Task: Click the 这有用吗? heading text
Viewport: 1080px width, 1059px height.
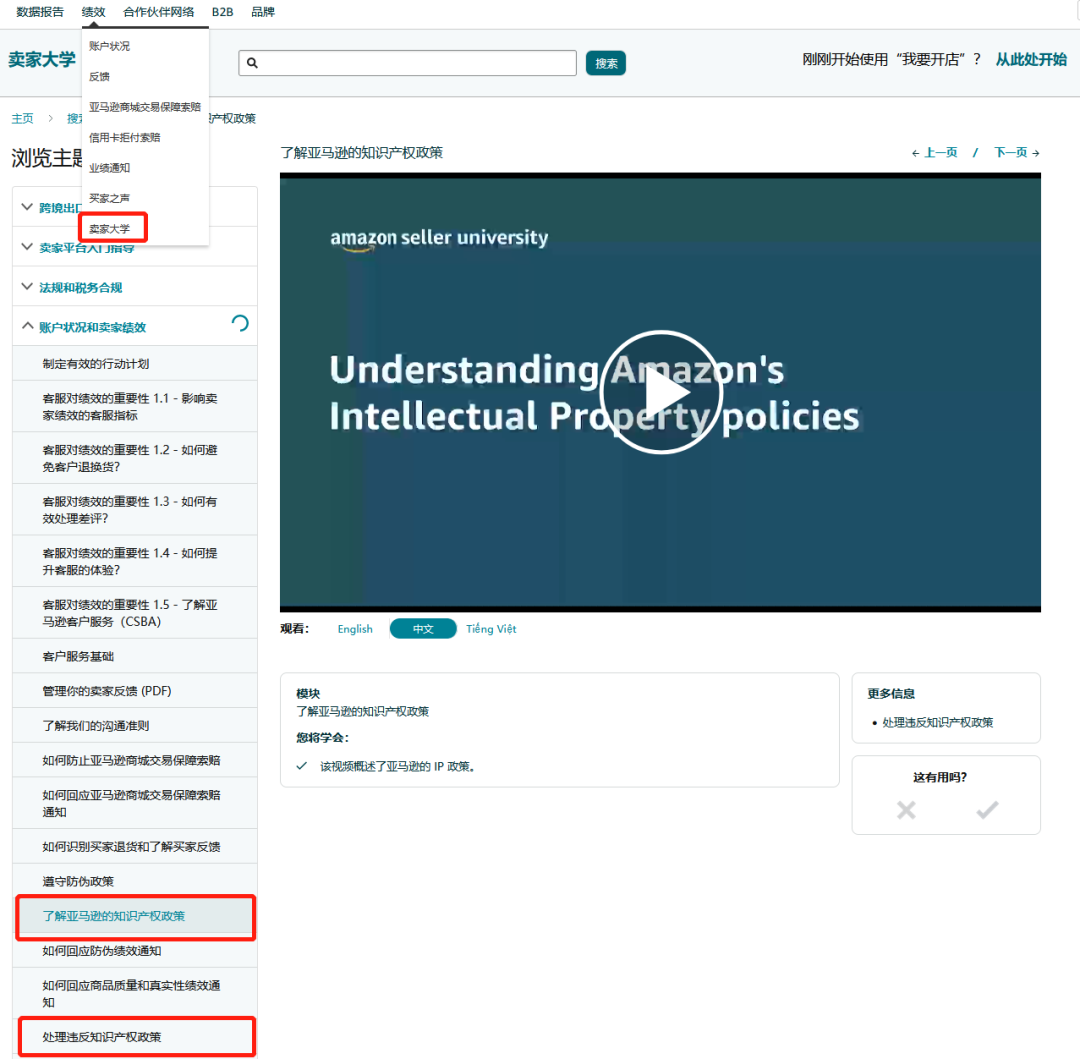Action: [x=939, y=777]
